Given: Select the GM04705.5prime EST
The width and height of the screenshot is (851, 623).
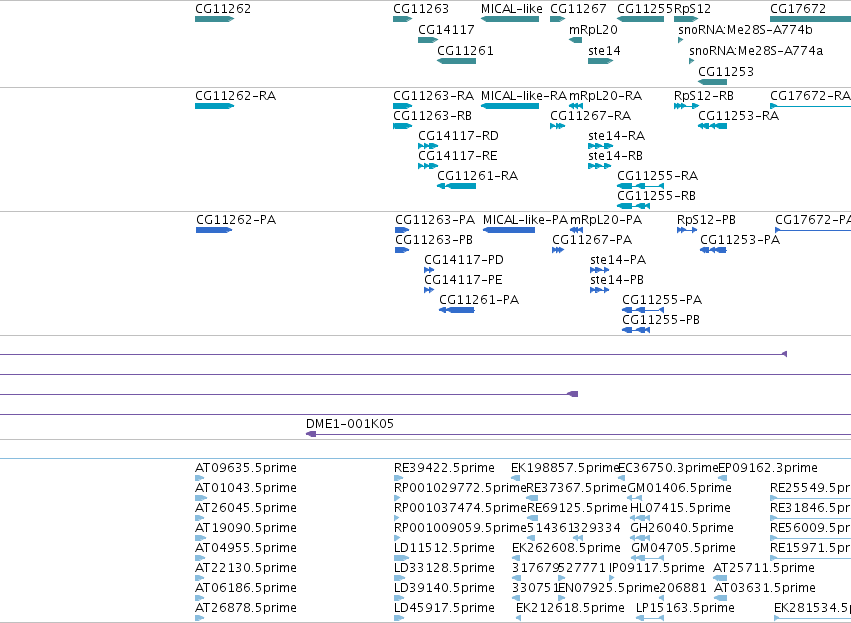Looking at the screenshot, I should 646,558.
